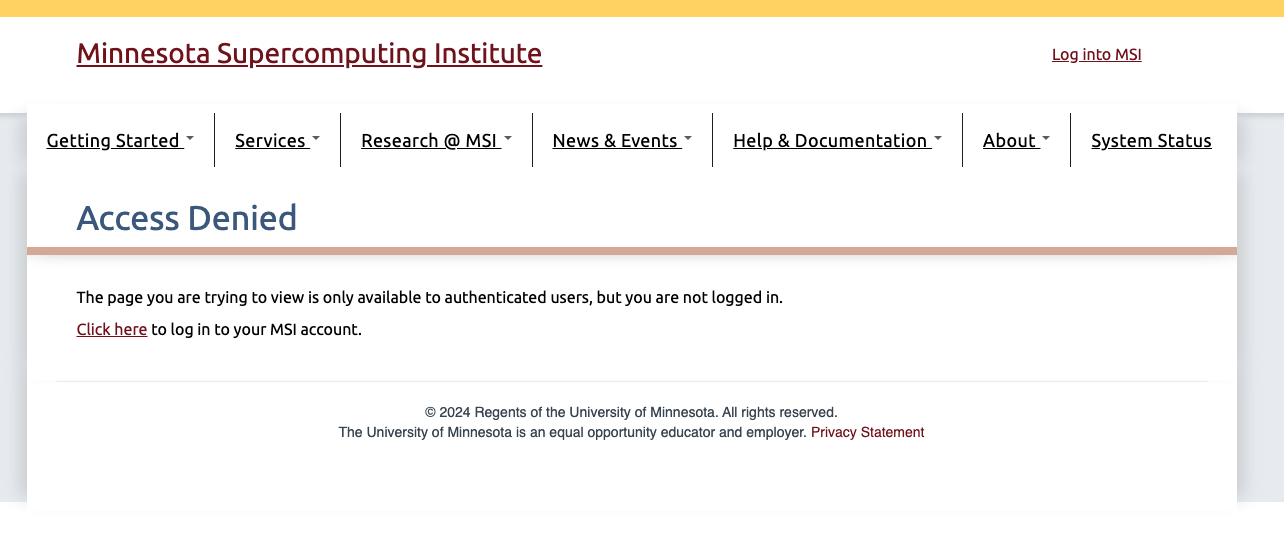The height and width of the screenshot is (541, 1284).
Task: Open the Privacy Statement link
Action: click(867, 433)
